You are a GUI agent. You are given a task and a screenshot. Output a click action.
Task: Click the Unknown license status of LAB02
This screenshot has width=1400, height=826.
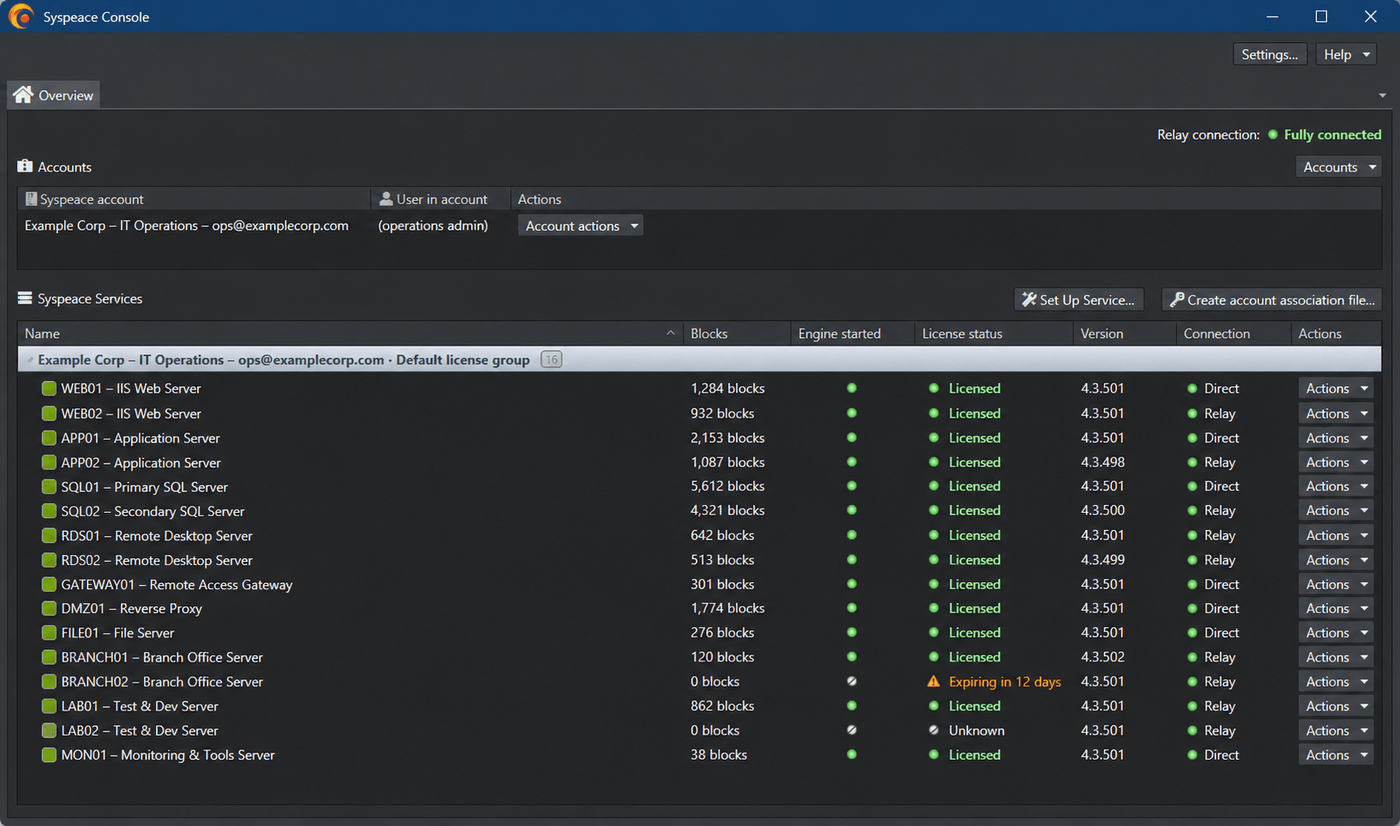click(x=977, y=731)
